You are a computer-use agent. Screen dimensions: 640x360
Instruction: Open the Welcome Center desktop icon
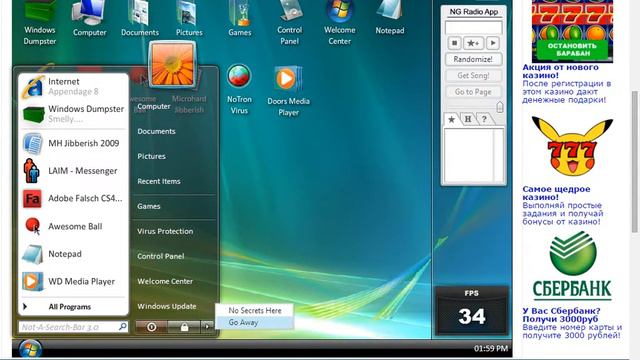coord(340,23)
